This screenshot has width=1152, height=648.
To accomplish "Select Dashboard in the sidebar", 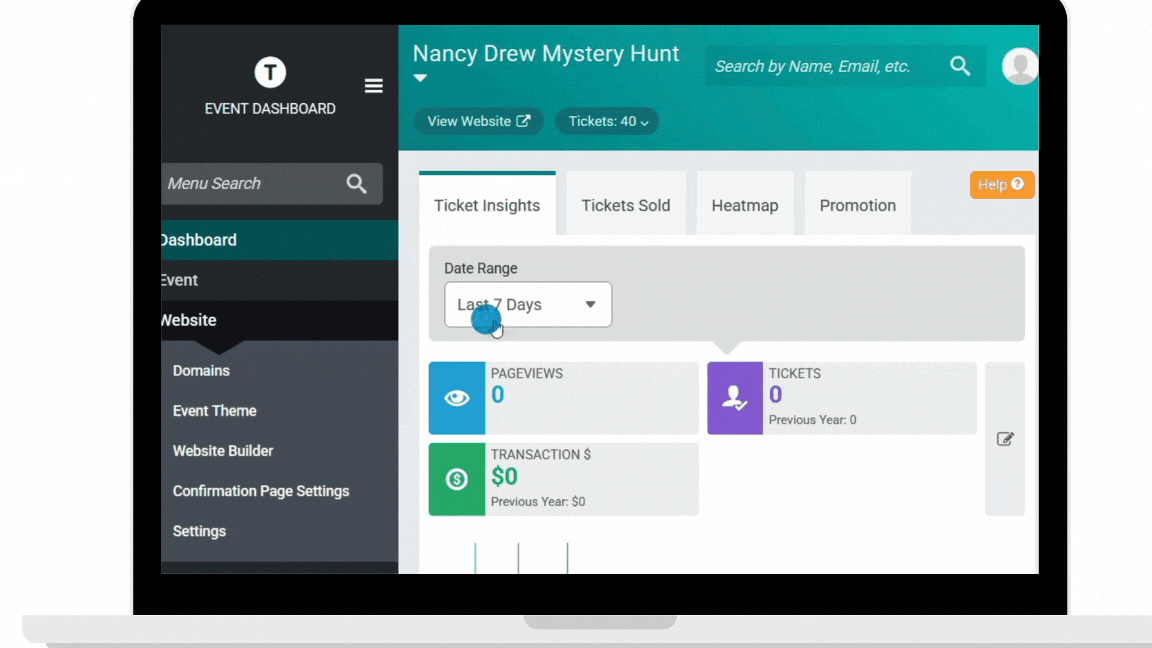I will (x=279, y=240).
